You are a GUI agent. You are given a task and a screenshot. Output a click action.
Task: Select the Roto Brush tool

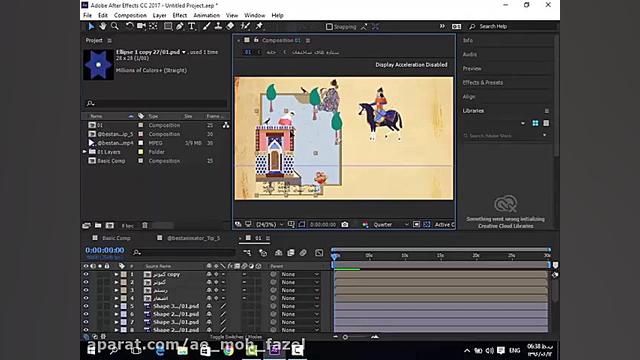pos(245,26)
